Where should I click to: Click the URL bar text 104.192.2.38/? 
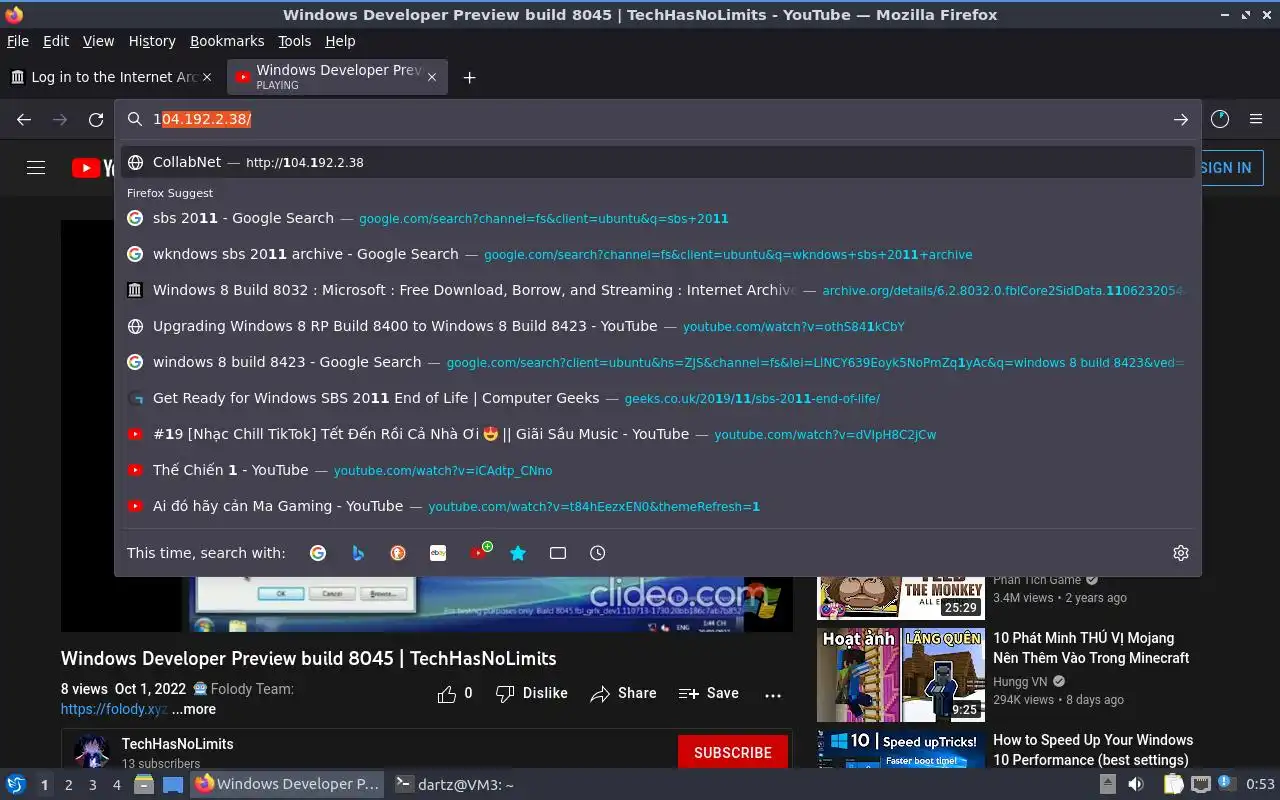click(x=202, y=119)
